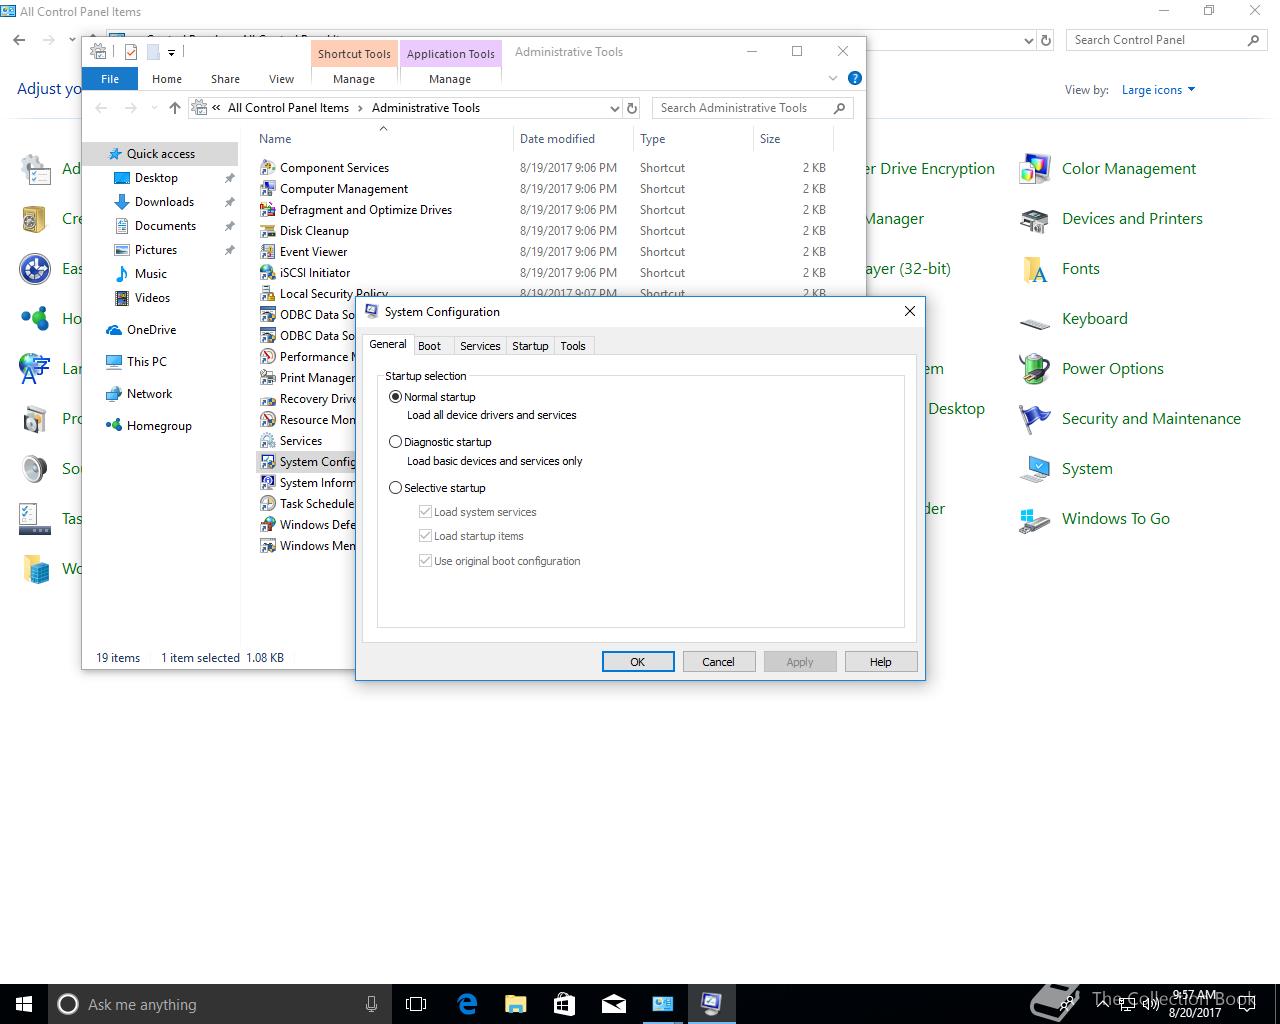Open Fonts control panel icon

coord(1035,269)
